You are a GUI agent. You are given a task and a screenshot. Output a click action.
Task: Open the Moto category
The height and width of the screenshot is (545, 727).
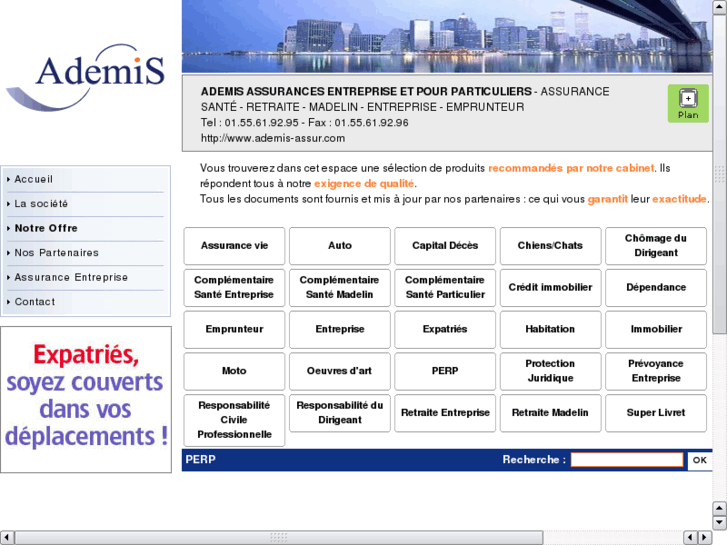point(234,371)
